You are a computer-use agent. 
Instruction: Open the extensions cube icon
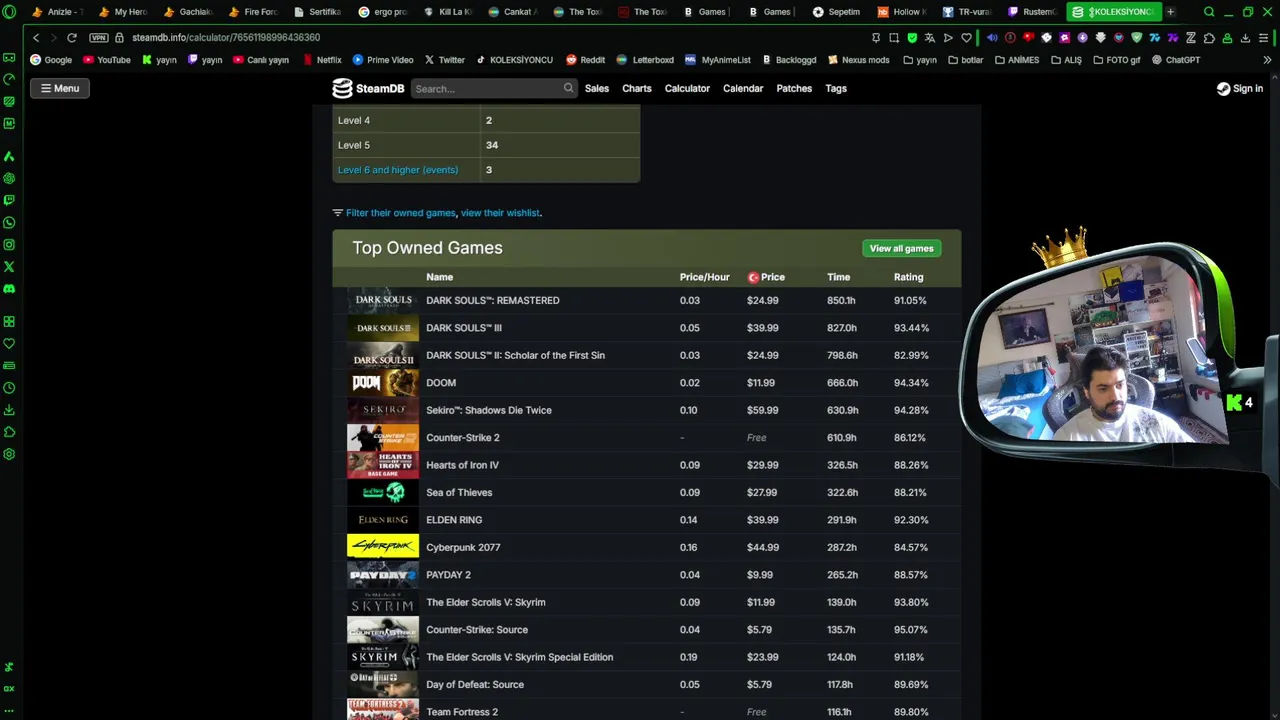click(x=1209, y=38)
